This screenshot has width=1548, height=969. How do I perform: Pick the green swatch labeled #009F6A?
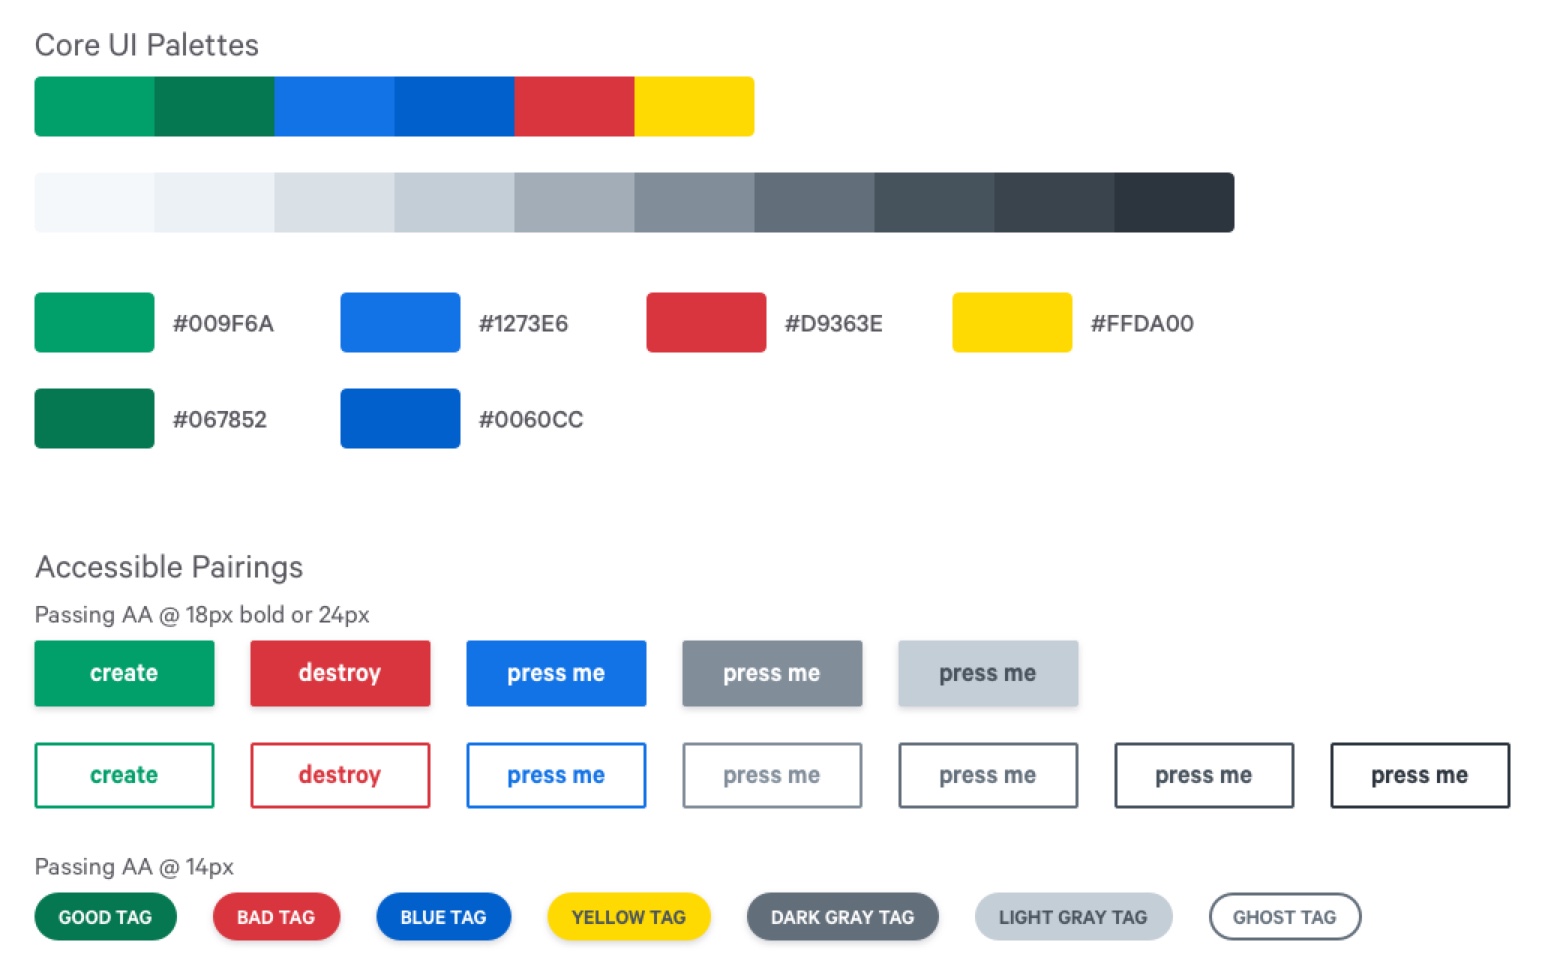94,322
